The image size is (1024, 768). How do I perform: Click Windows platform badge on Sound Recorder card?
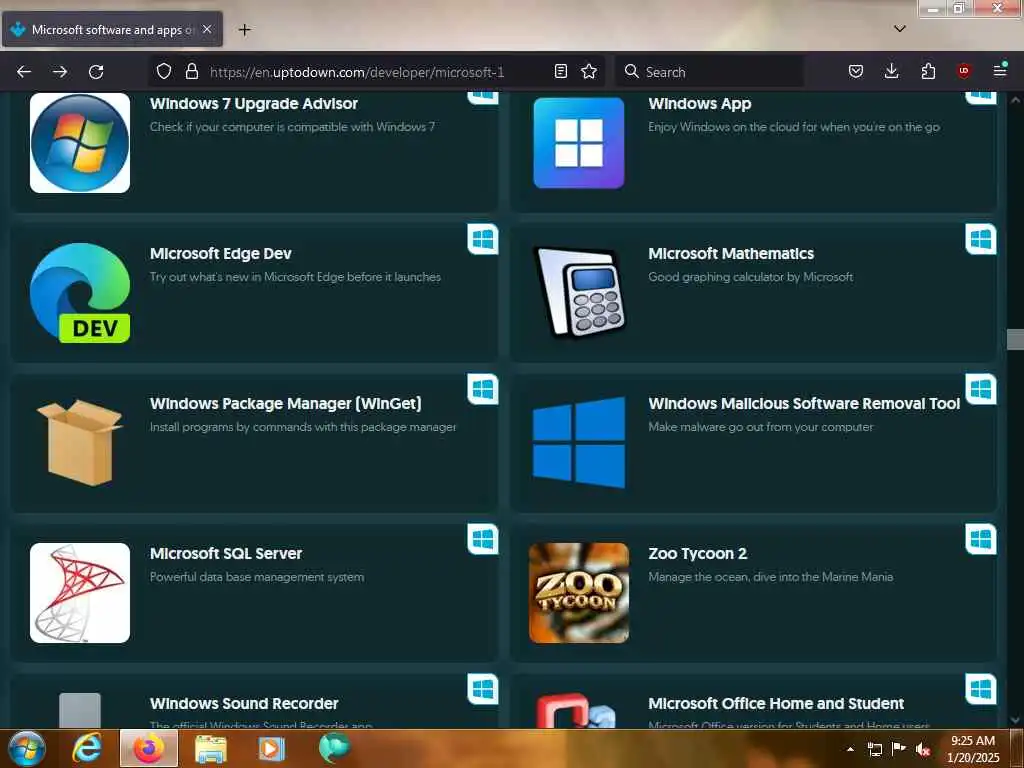pos(483,689)
